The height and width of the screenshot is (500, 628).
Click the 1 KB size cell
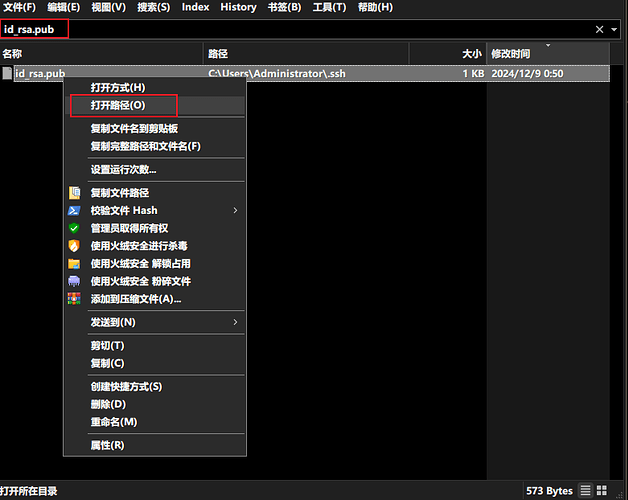[x=473, y=74]
